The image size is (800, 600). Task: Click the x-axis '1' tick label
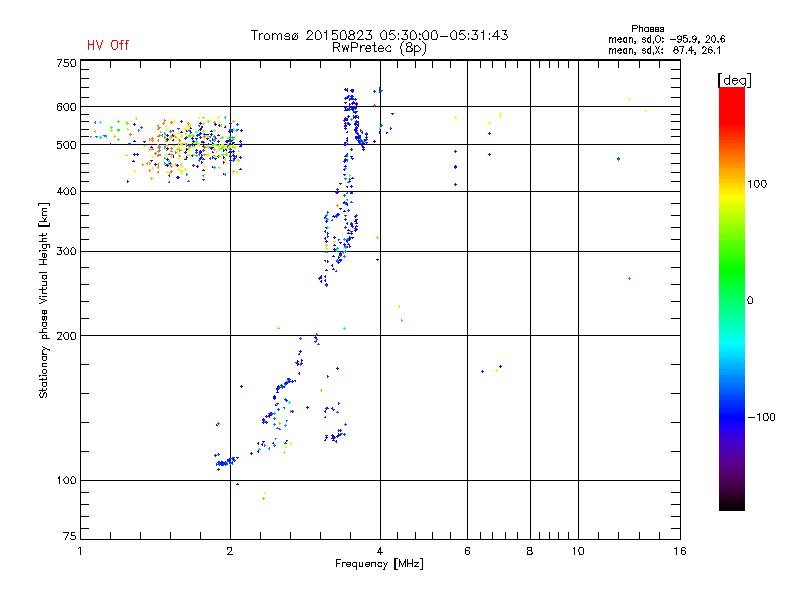80,551
